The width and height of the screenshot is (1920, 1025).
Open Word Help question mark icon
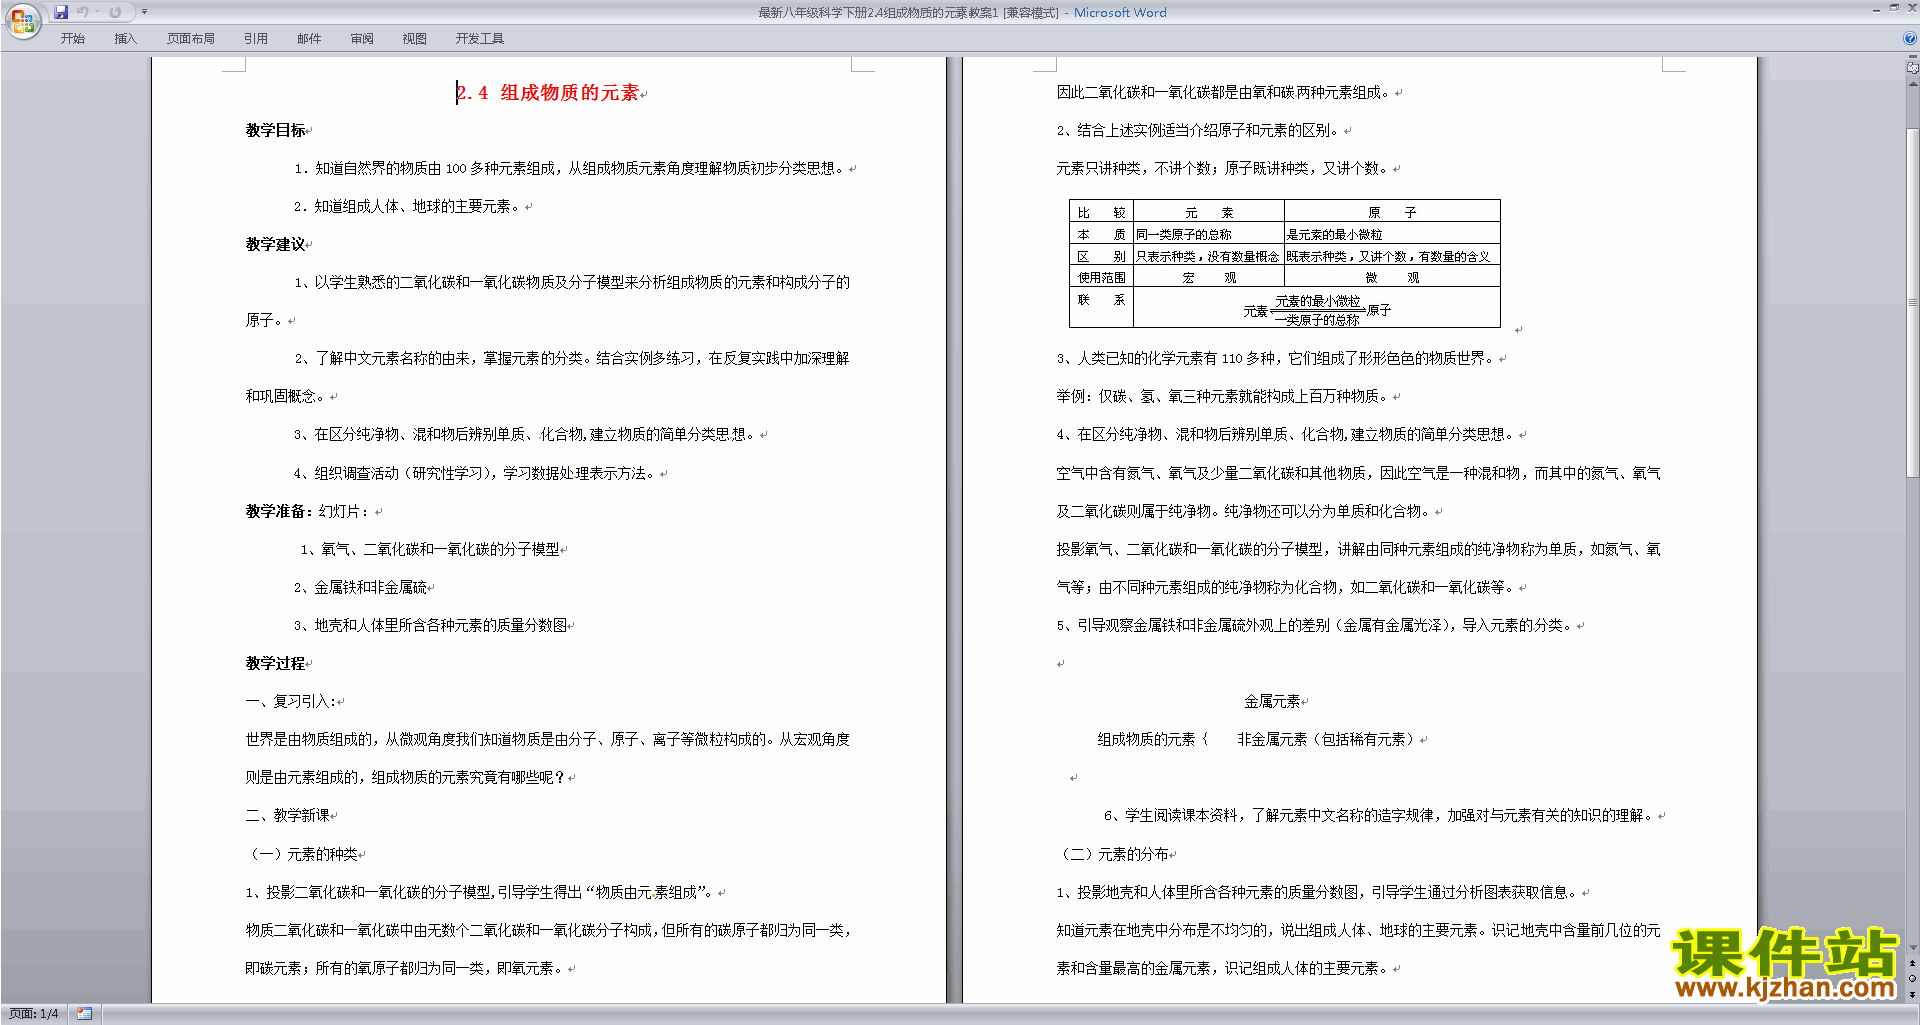pyautogui.click(x=1910, y=39)
